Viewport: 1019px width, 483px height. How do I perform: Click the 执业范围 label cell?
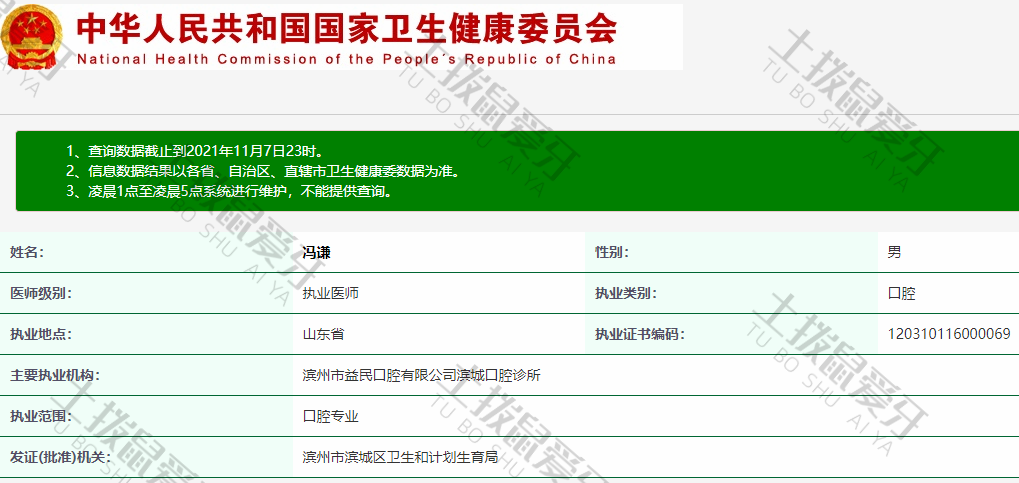point(146,416)
